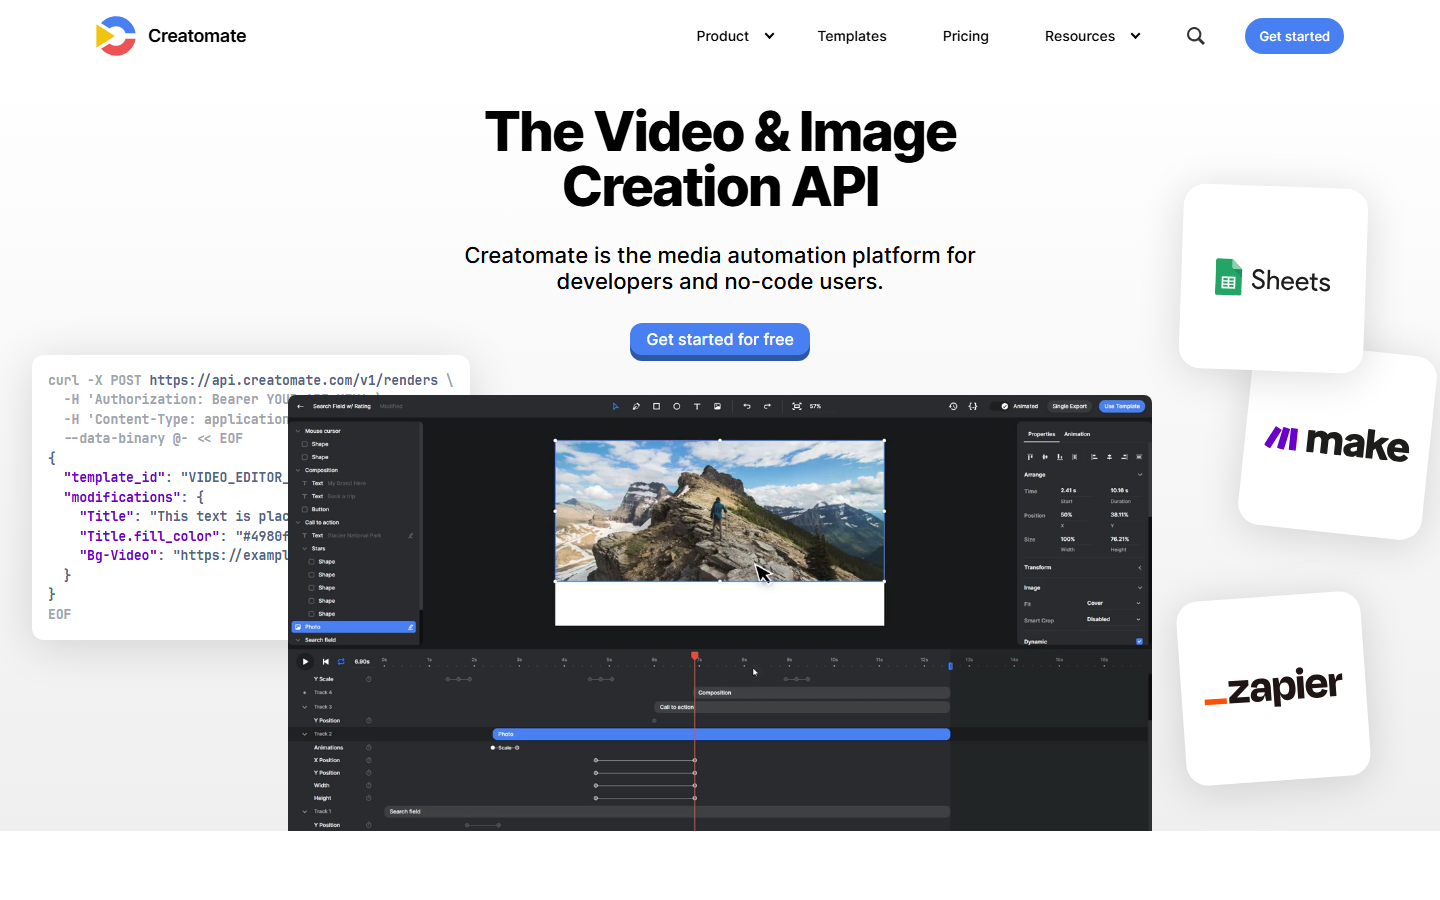Expand the Resources dropdown menu
The height and width of the screenshot is (900, 1440).
pyautogui.click(x=1092, y=36)
